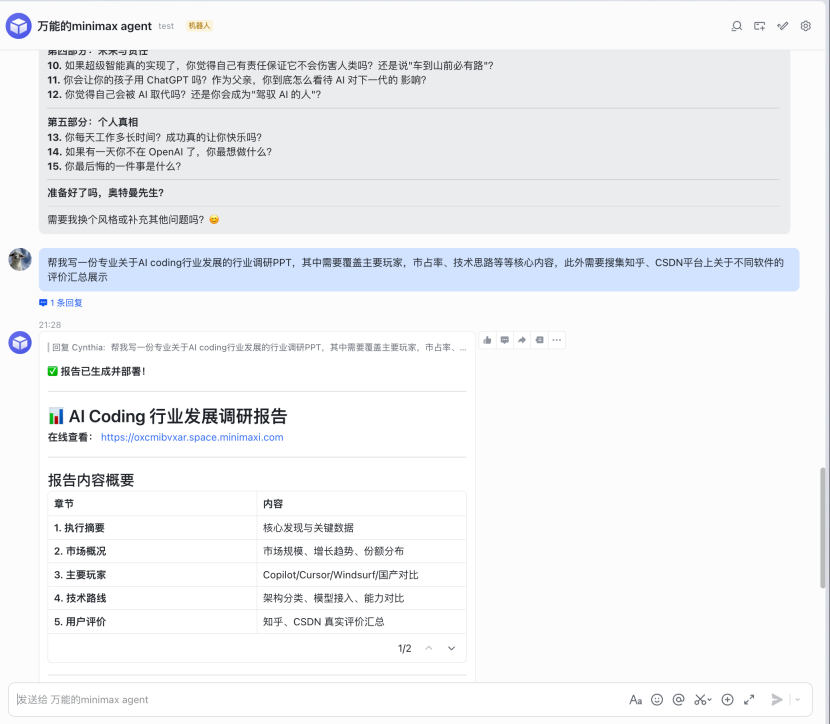Click the plus circle attachment icon
Viewport: 830px width, 724px height.
[728, 700]
